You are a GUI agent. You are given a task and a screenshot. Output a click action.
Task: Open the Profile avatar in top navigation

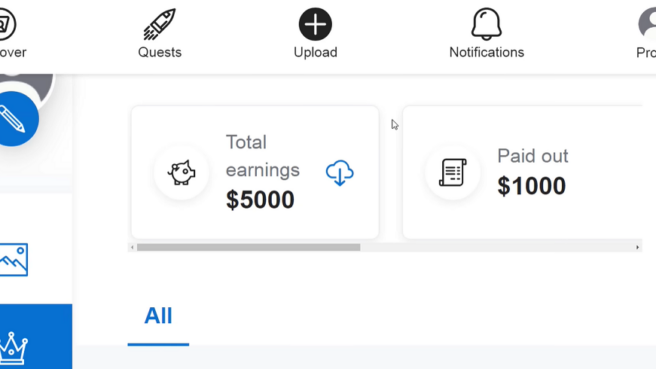click(x=647, y=24)
